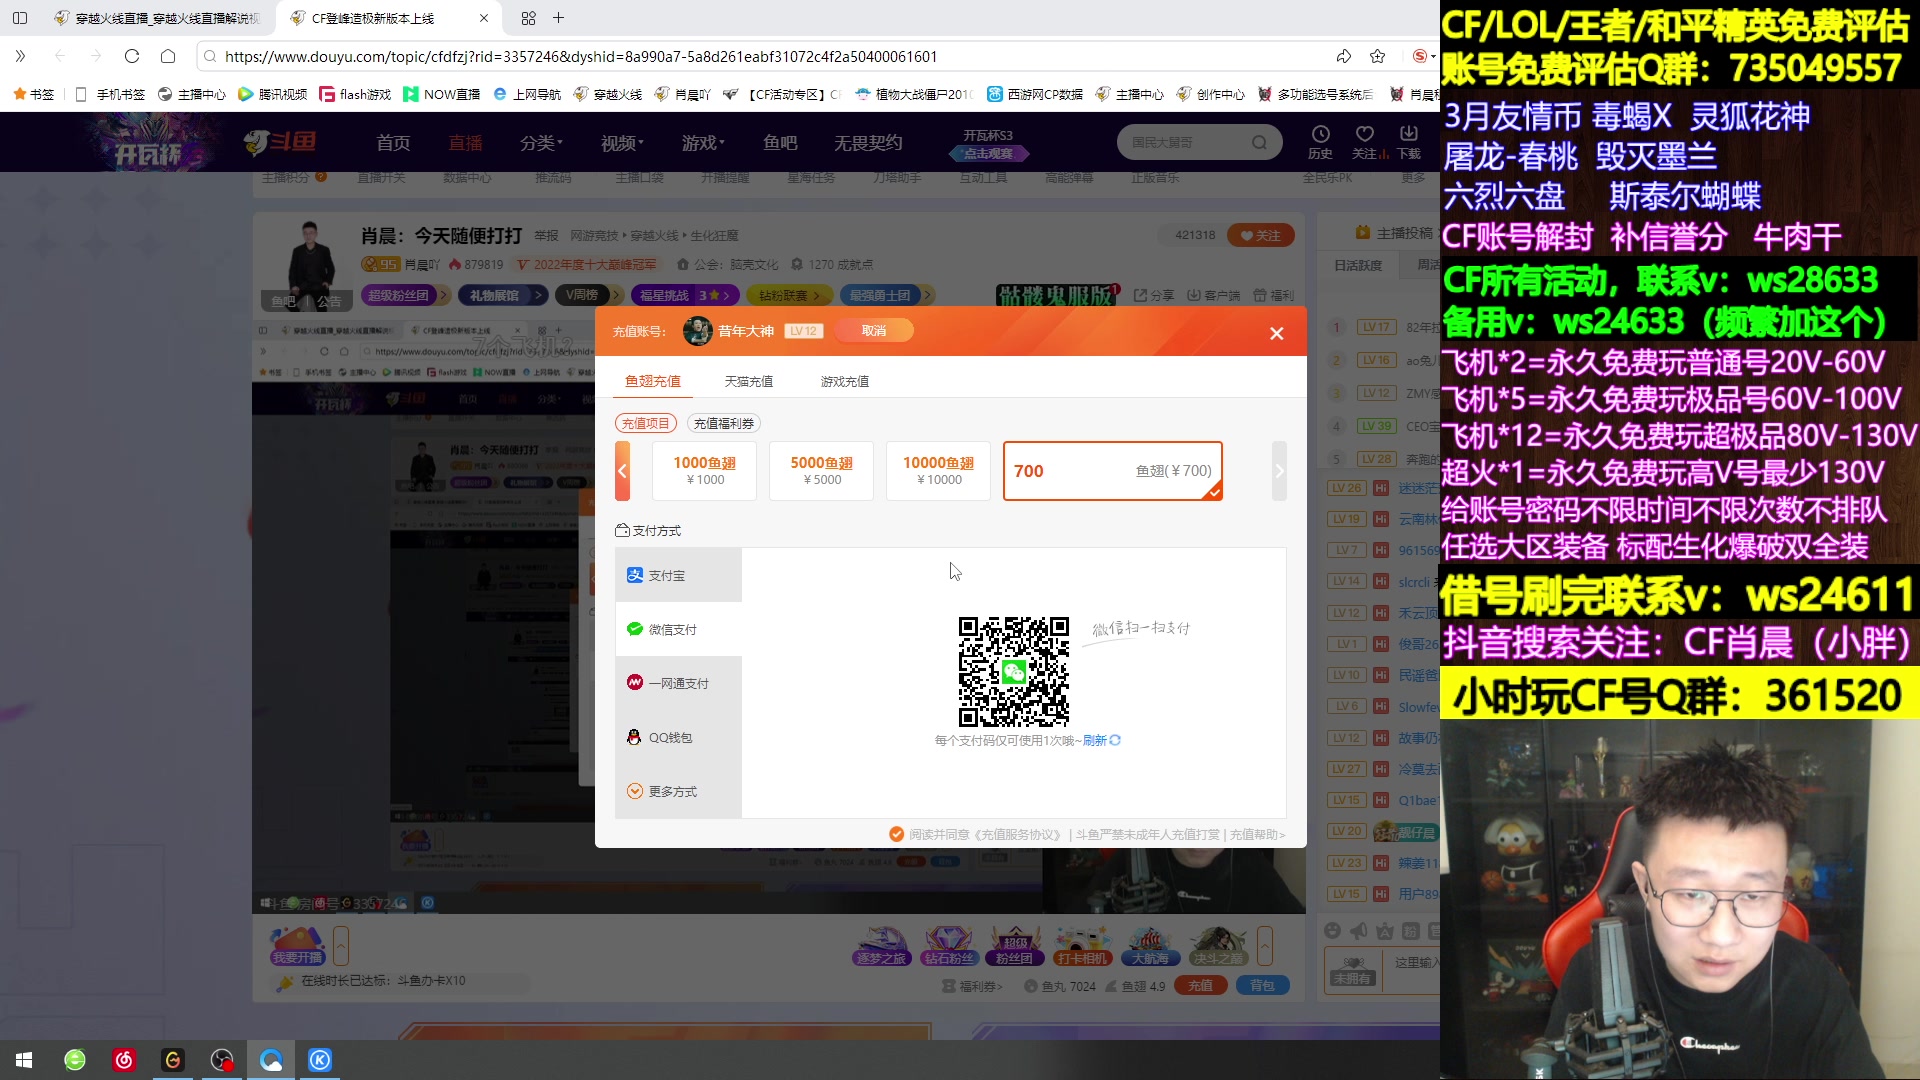Show more recharge amounts with right arrow

click(1279, 471)
